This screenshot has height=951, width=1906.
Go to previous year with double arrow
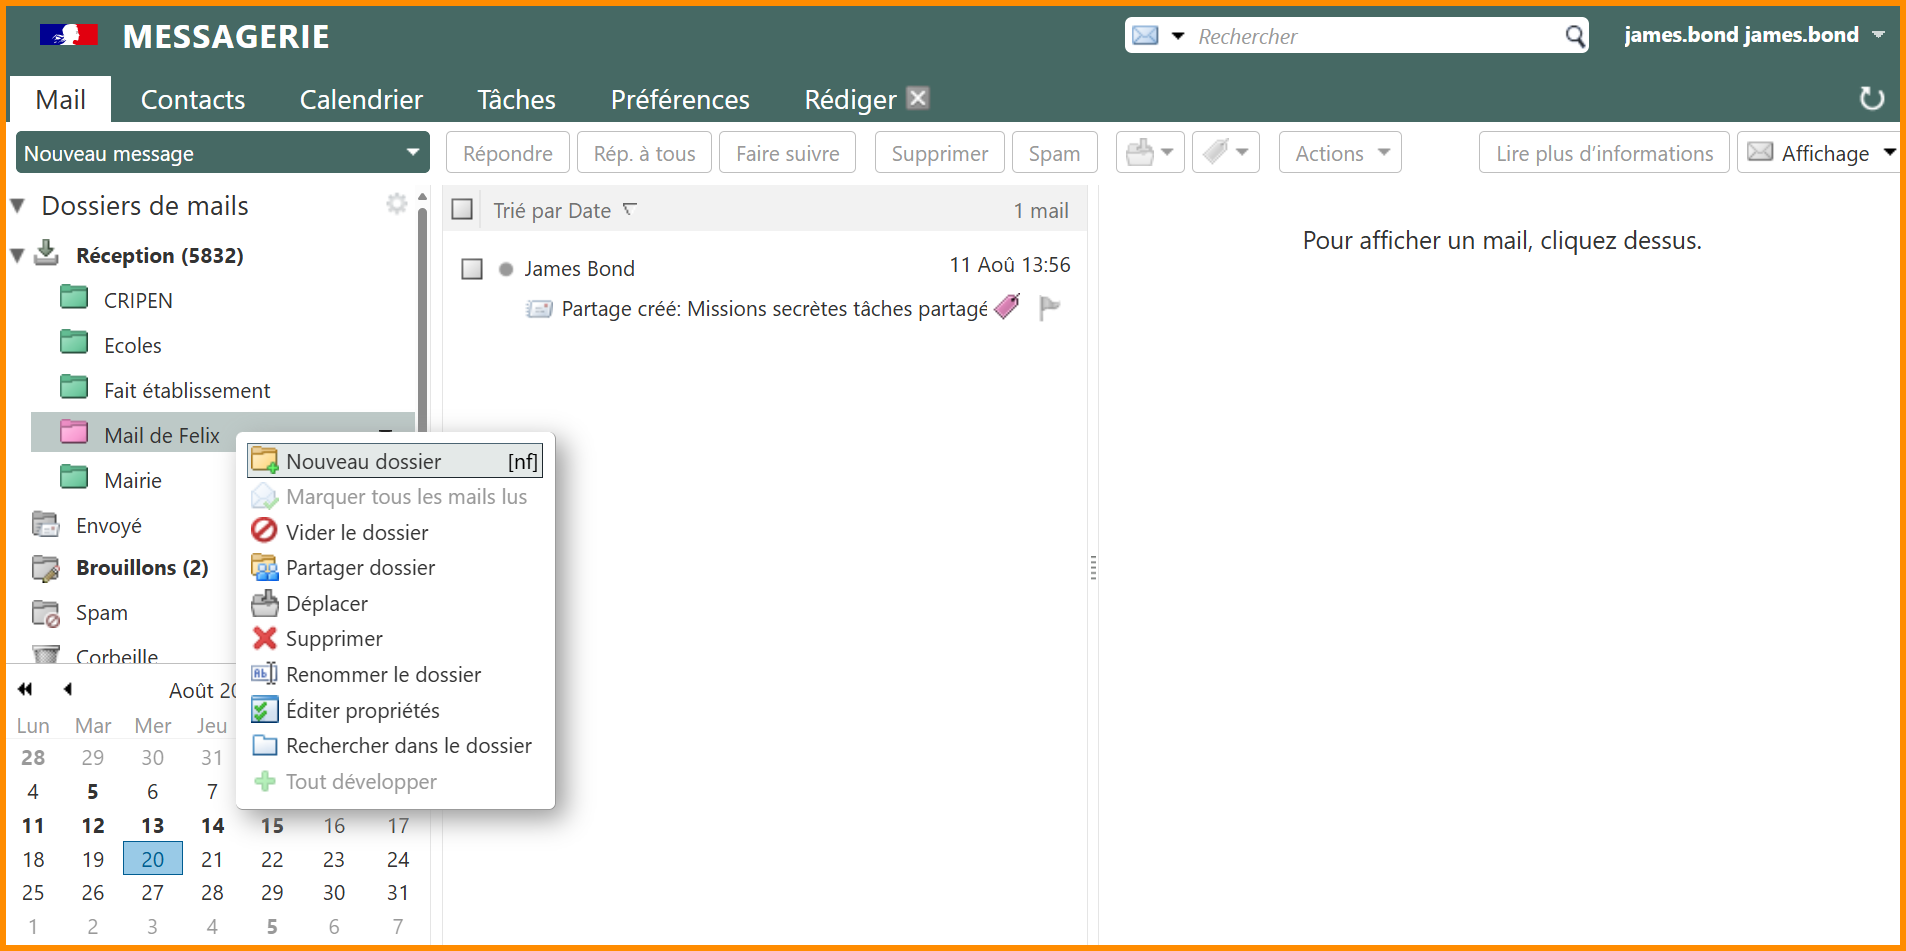coord(25,689)
